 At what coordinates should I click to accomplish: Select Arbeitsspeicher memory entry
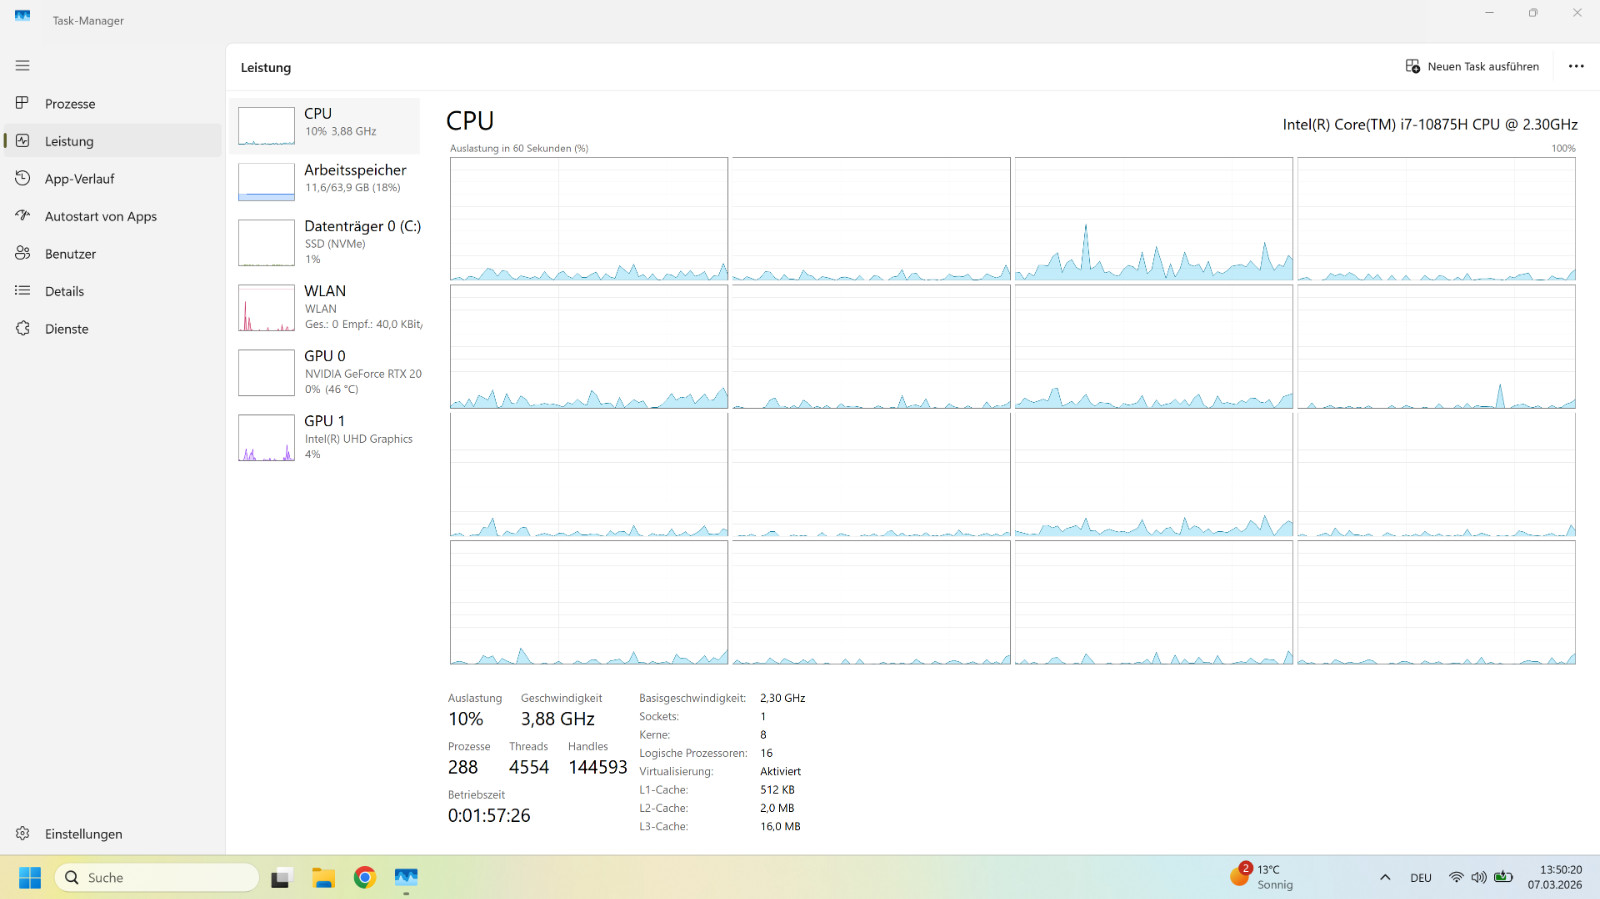tap(327, 182)
